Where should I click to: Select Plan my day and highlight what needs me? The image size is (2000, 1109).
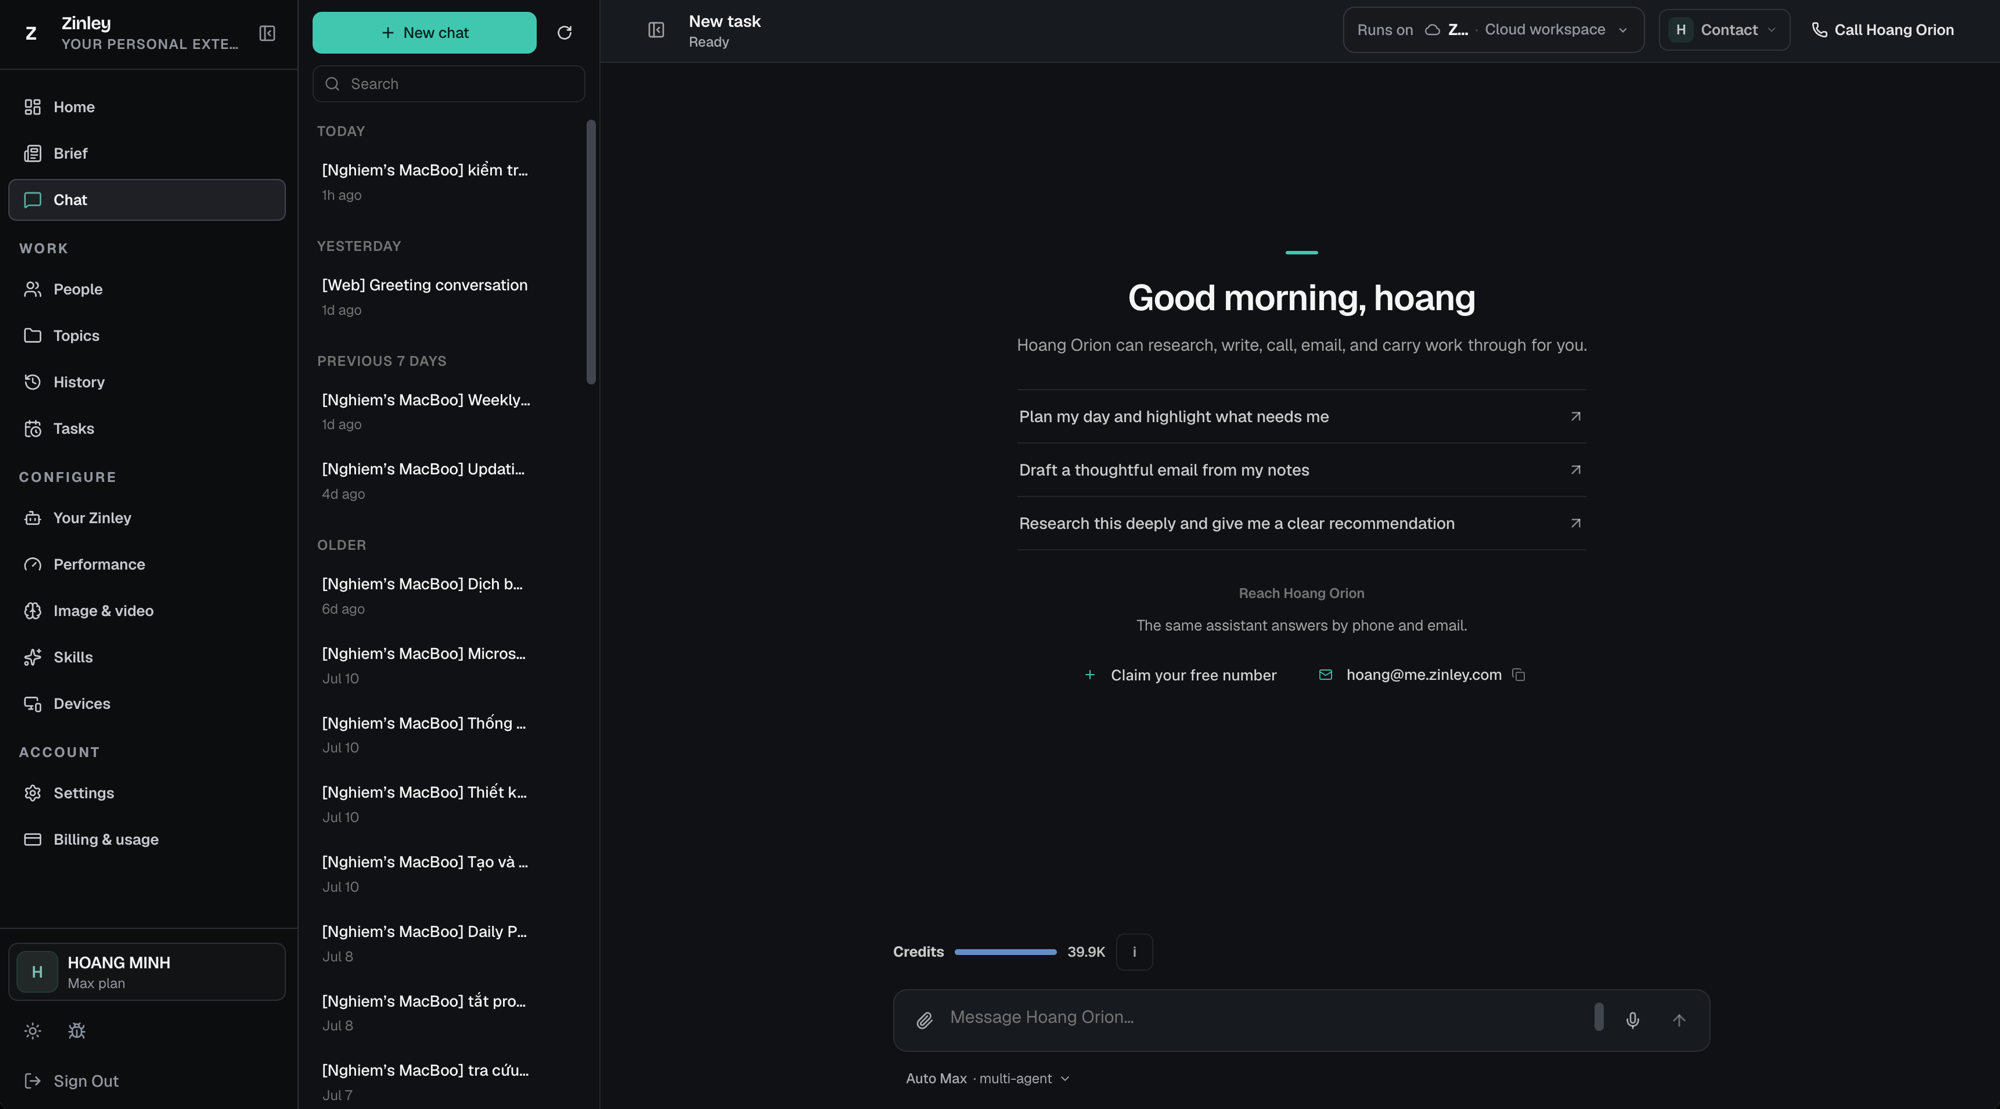point(1301,416)
